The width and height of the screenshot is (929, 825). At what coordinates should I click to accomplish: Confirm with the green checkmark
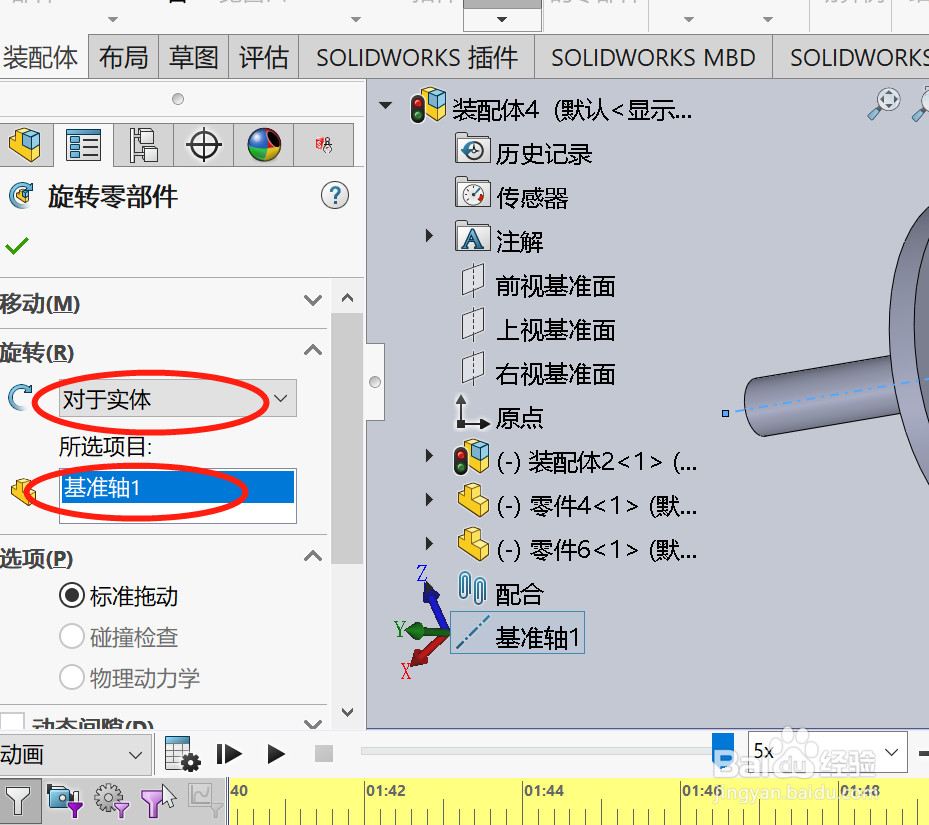(17, 245)
